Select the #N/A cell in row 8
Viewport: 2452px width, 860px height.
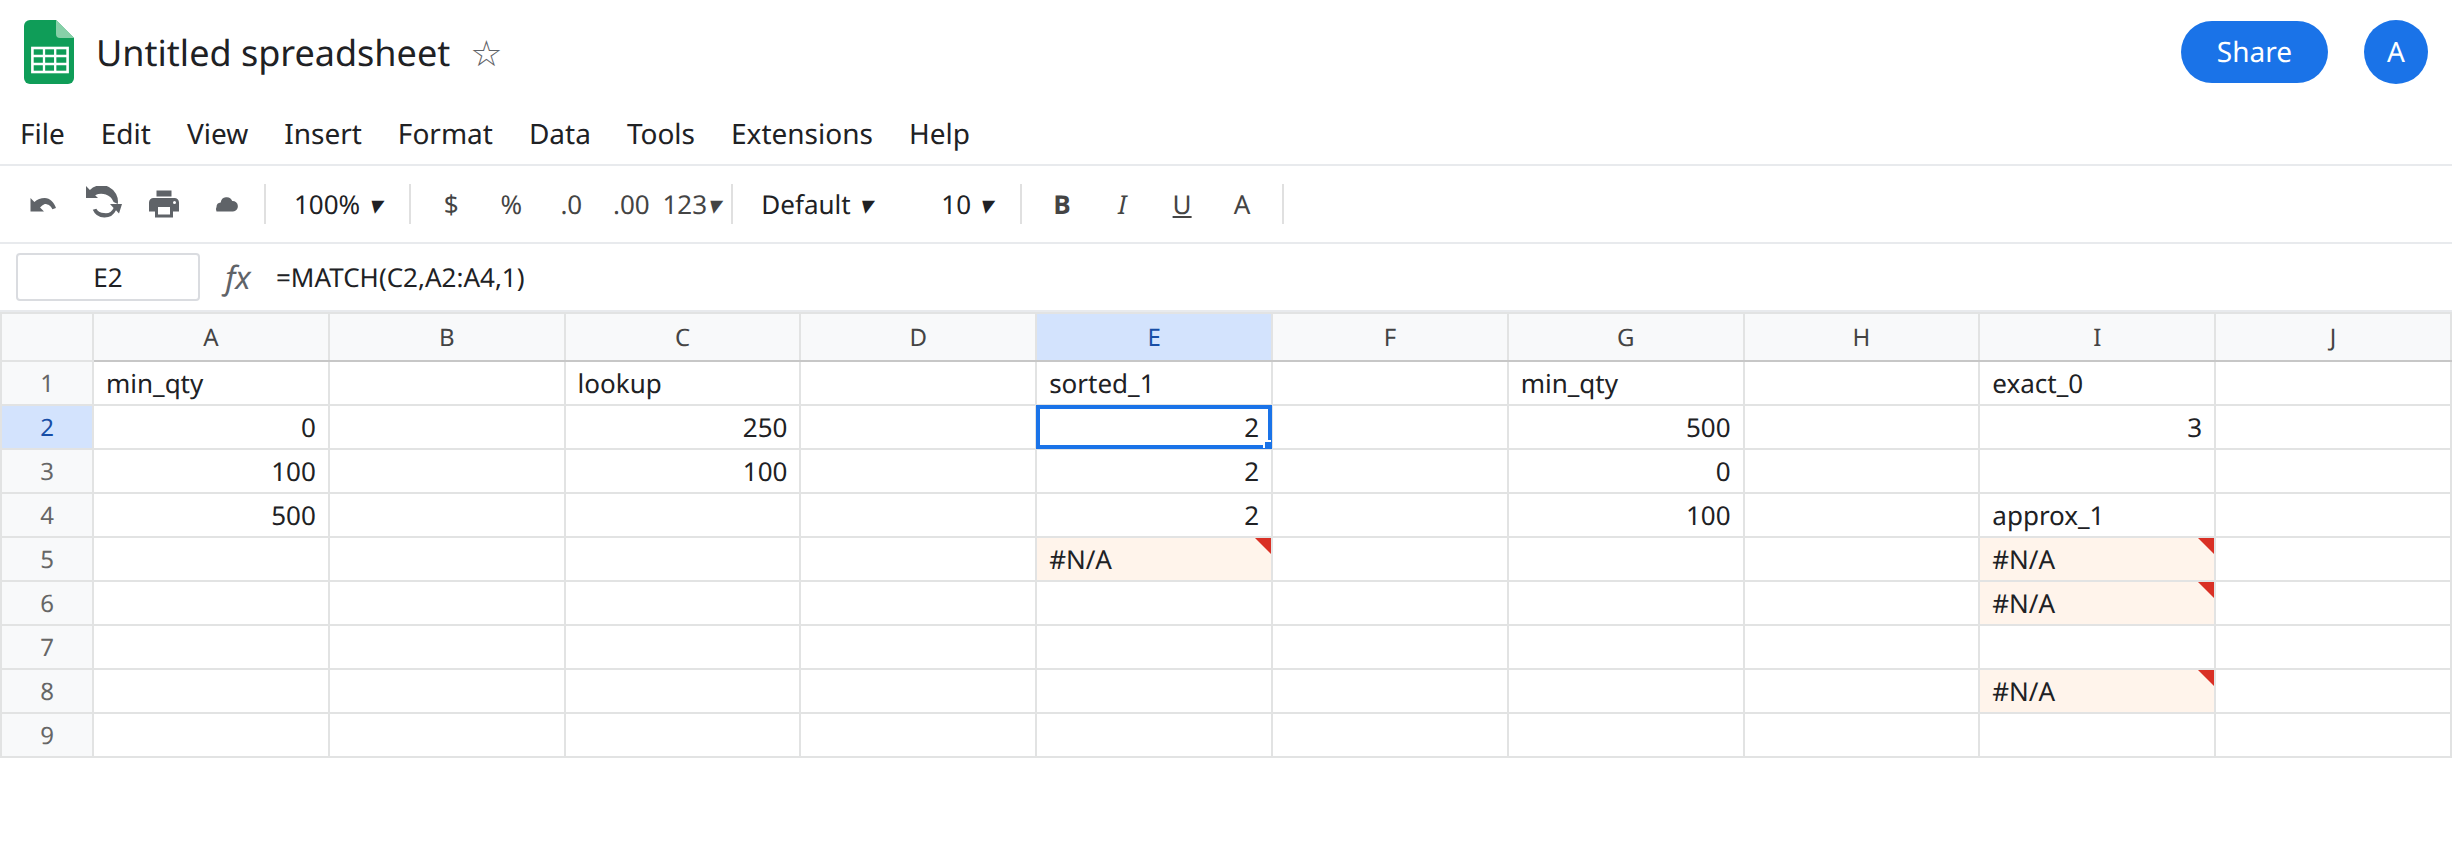(x=2096, y=691)
